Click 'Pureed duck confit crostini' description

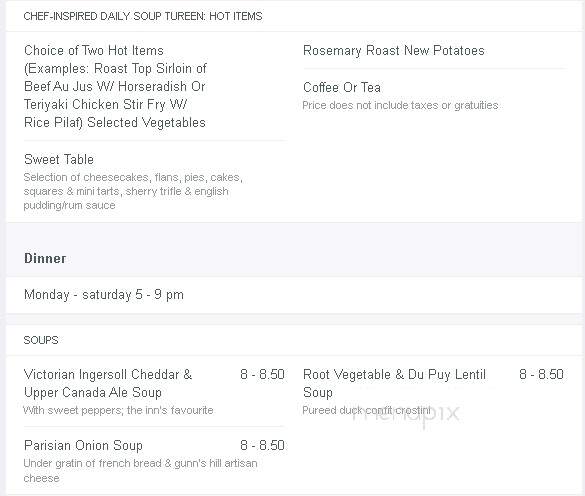point(366,410)
